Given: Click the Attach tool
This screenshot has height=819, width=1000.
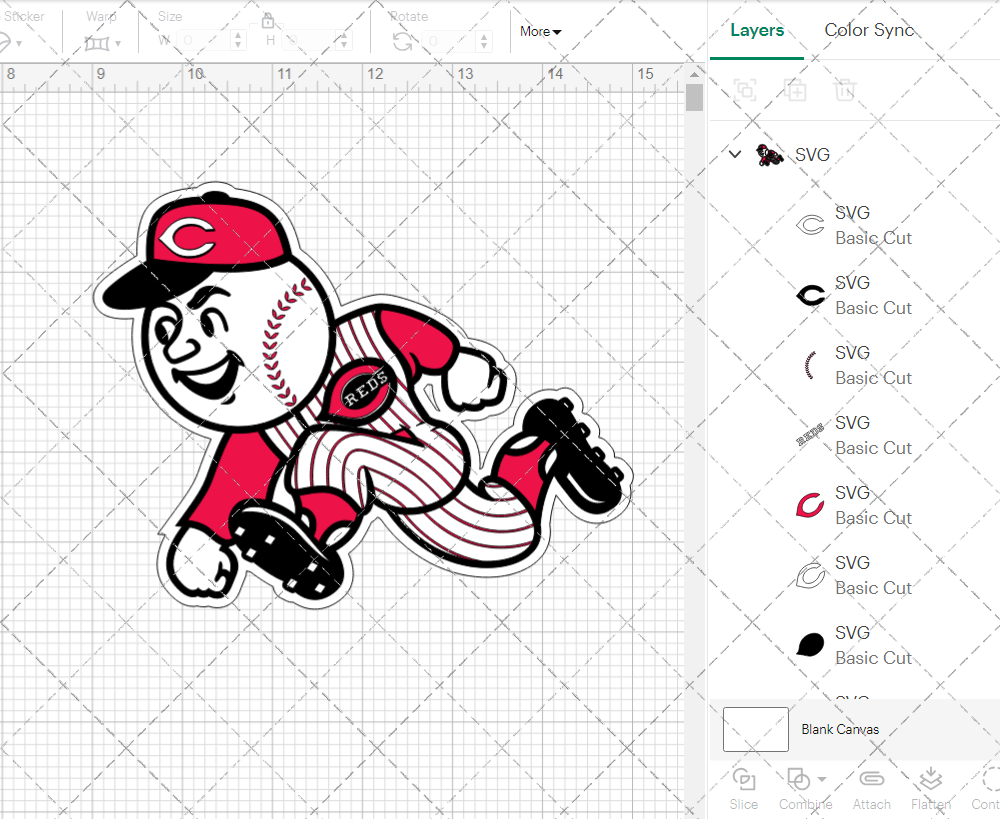Looking at the screenshot, I should 871,790.
